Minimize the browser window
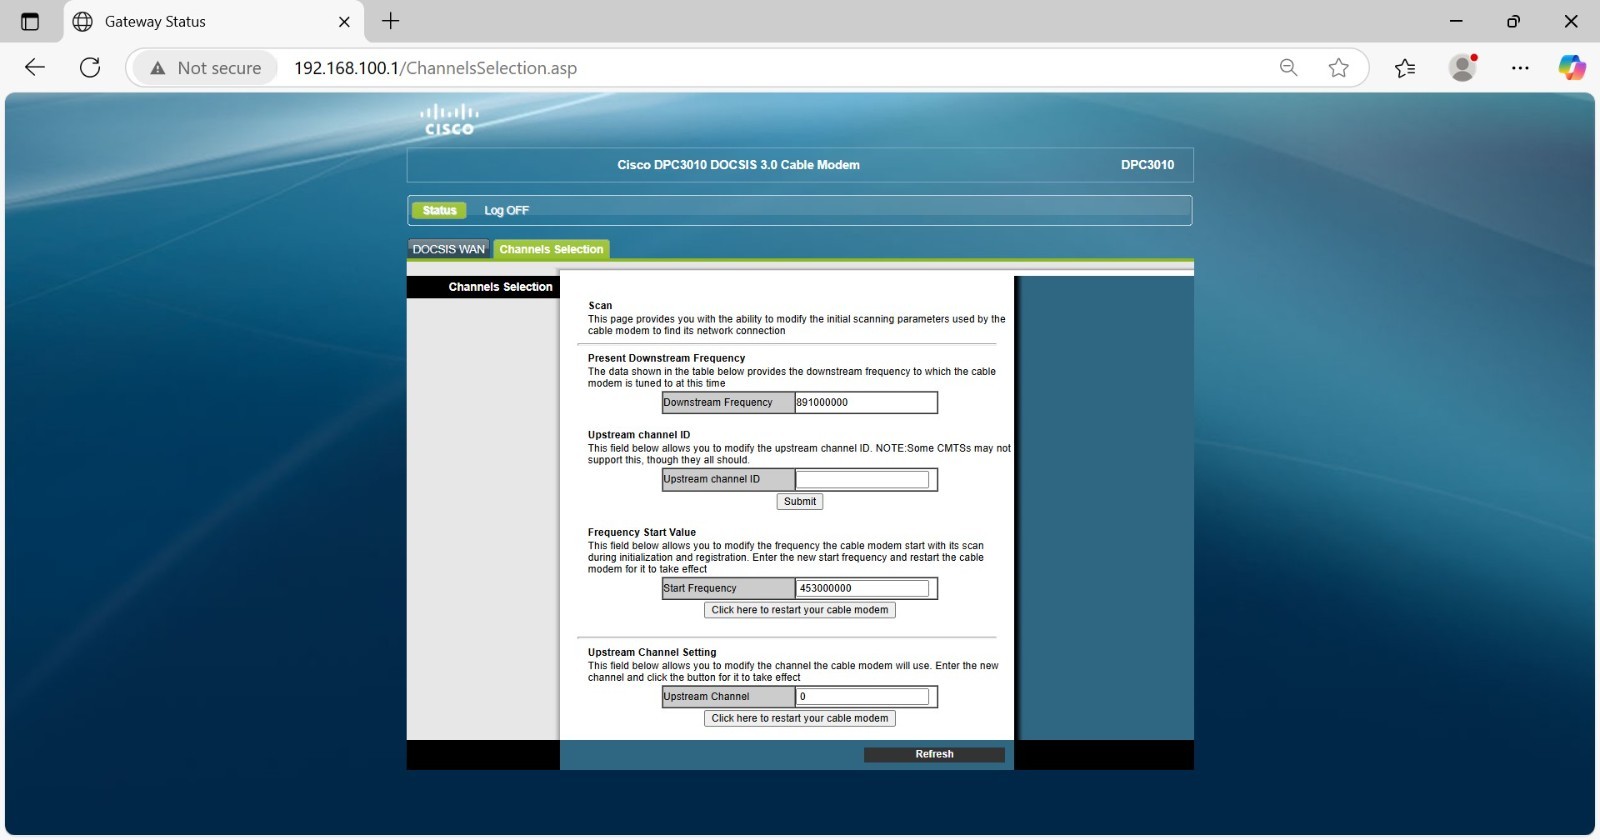The width and height of the screenshot is (1600, 840). 1456,21
